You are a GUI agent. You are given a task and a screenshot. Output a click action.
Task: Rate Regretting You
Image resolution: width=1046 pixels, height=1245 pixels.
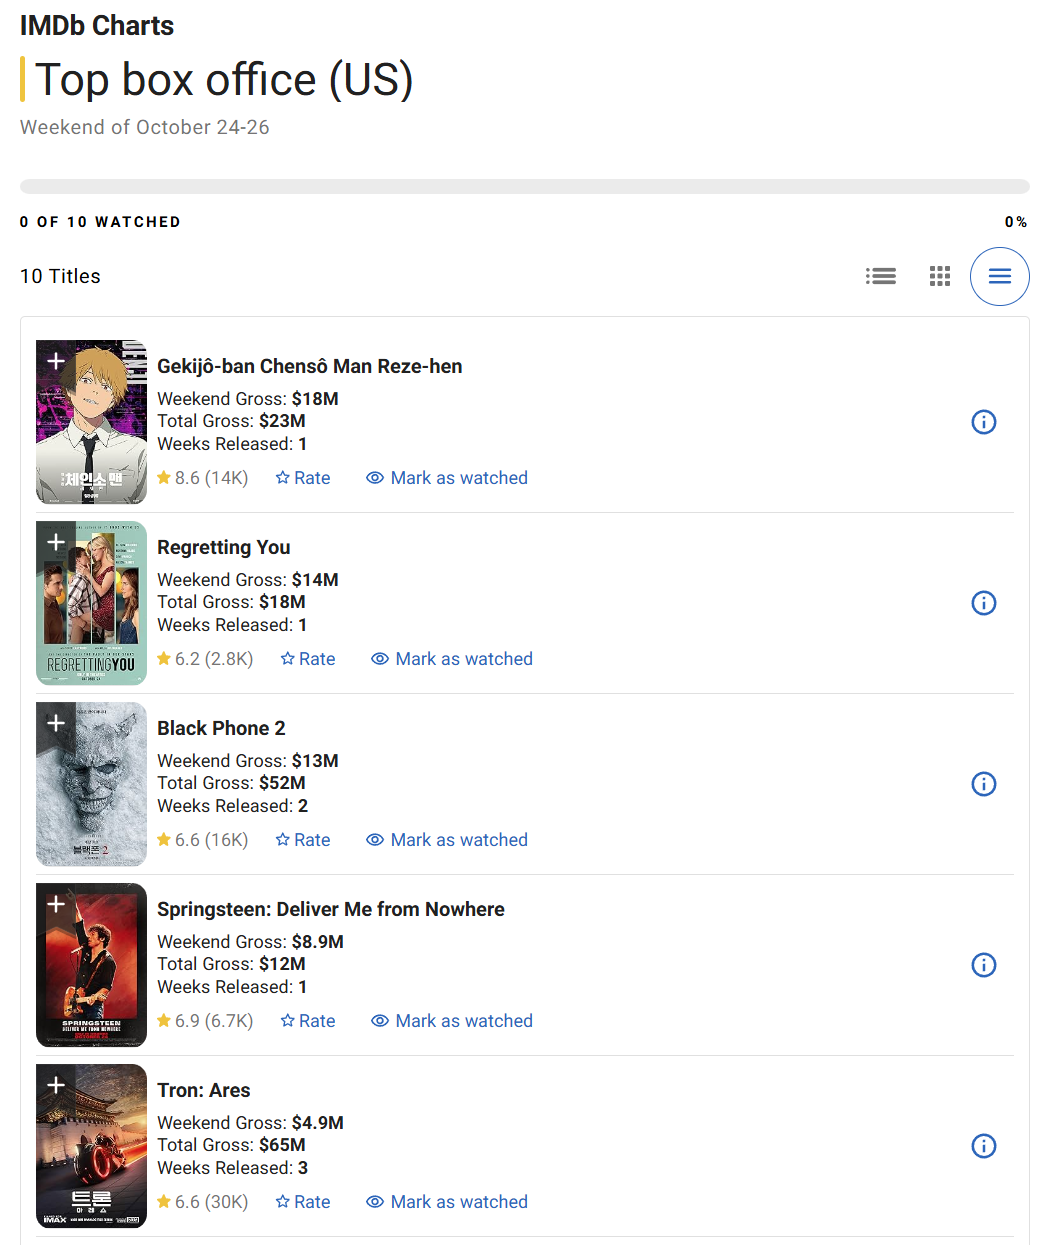pyautogui.click(x=308, y=659)
